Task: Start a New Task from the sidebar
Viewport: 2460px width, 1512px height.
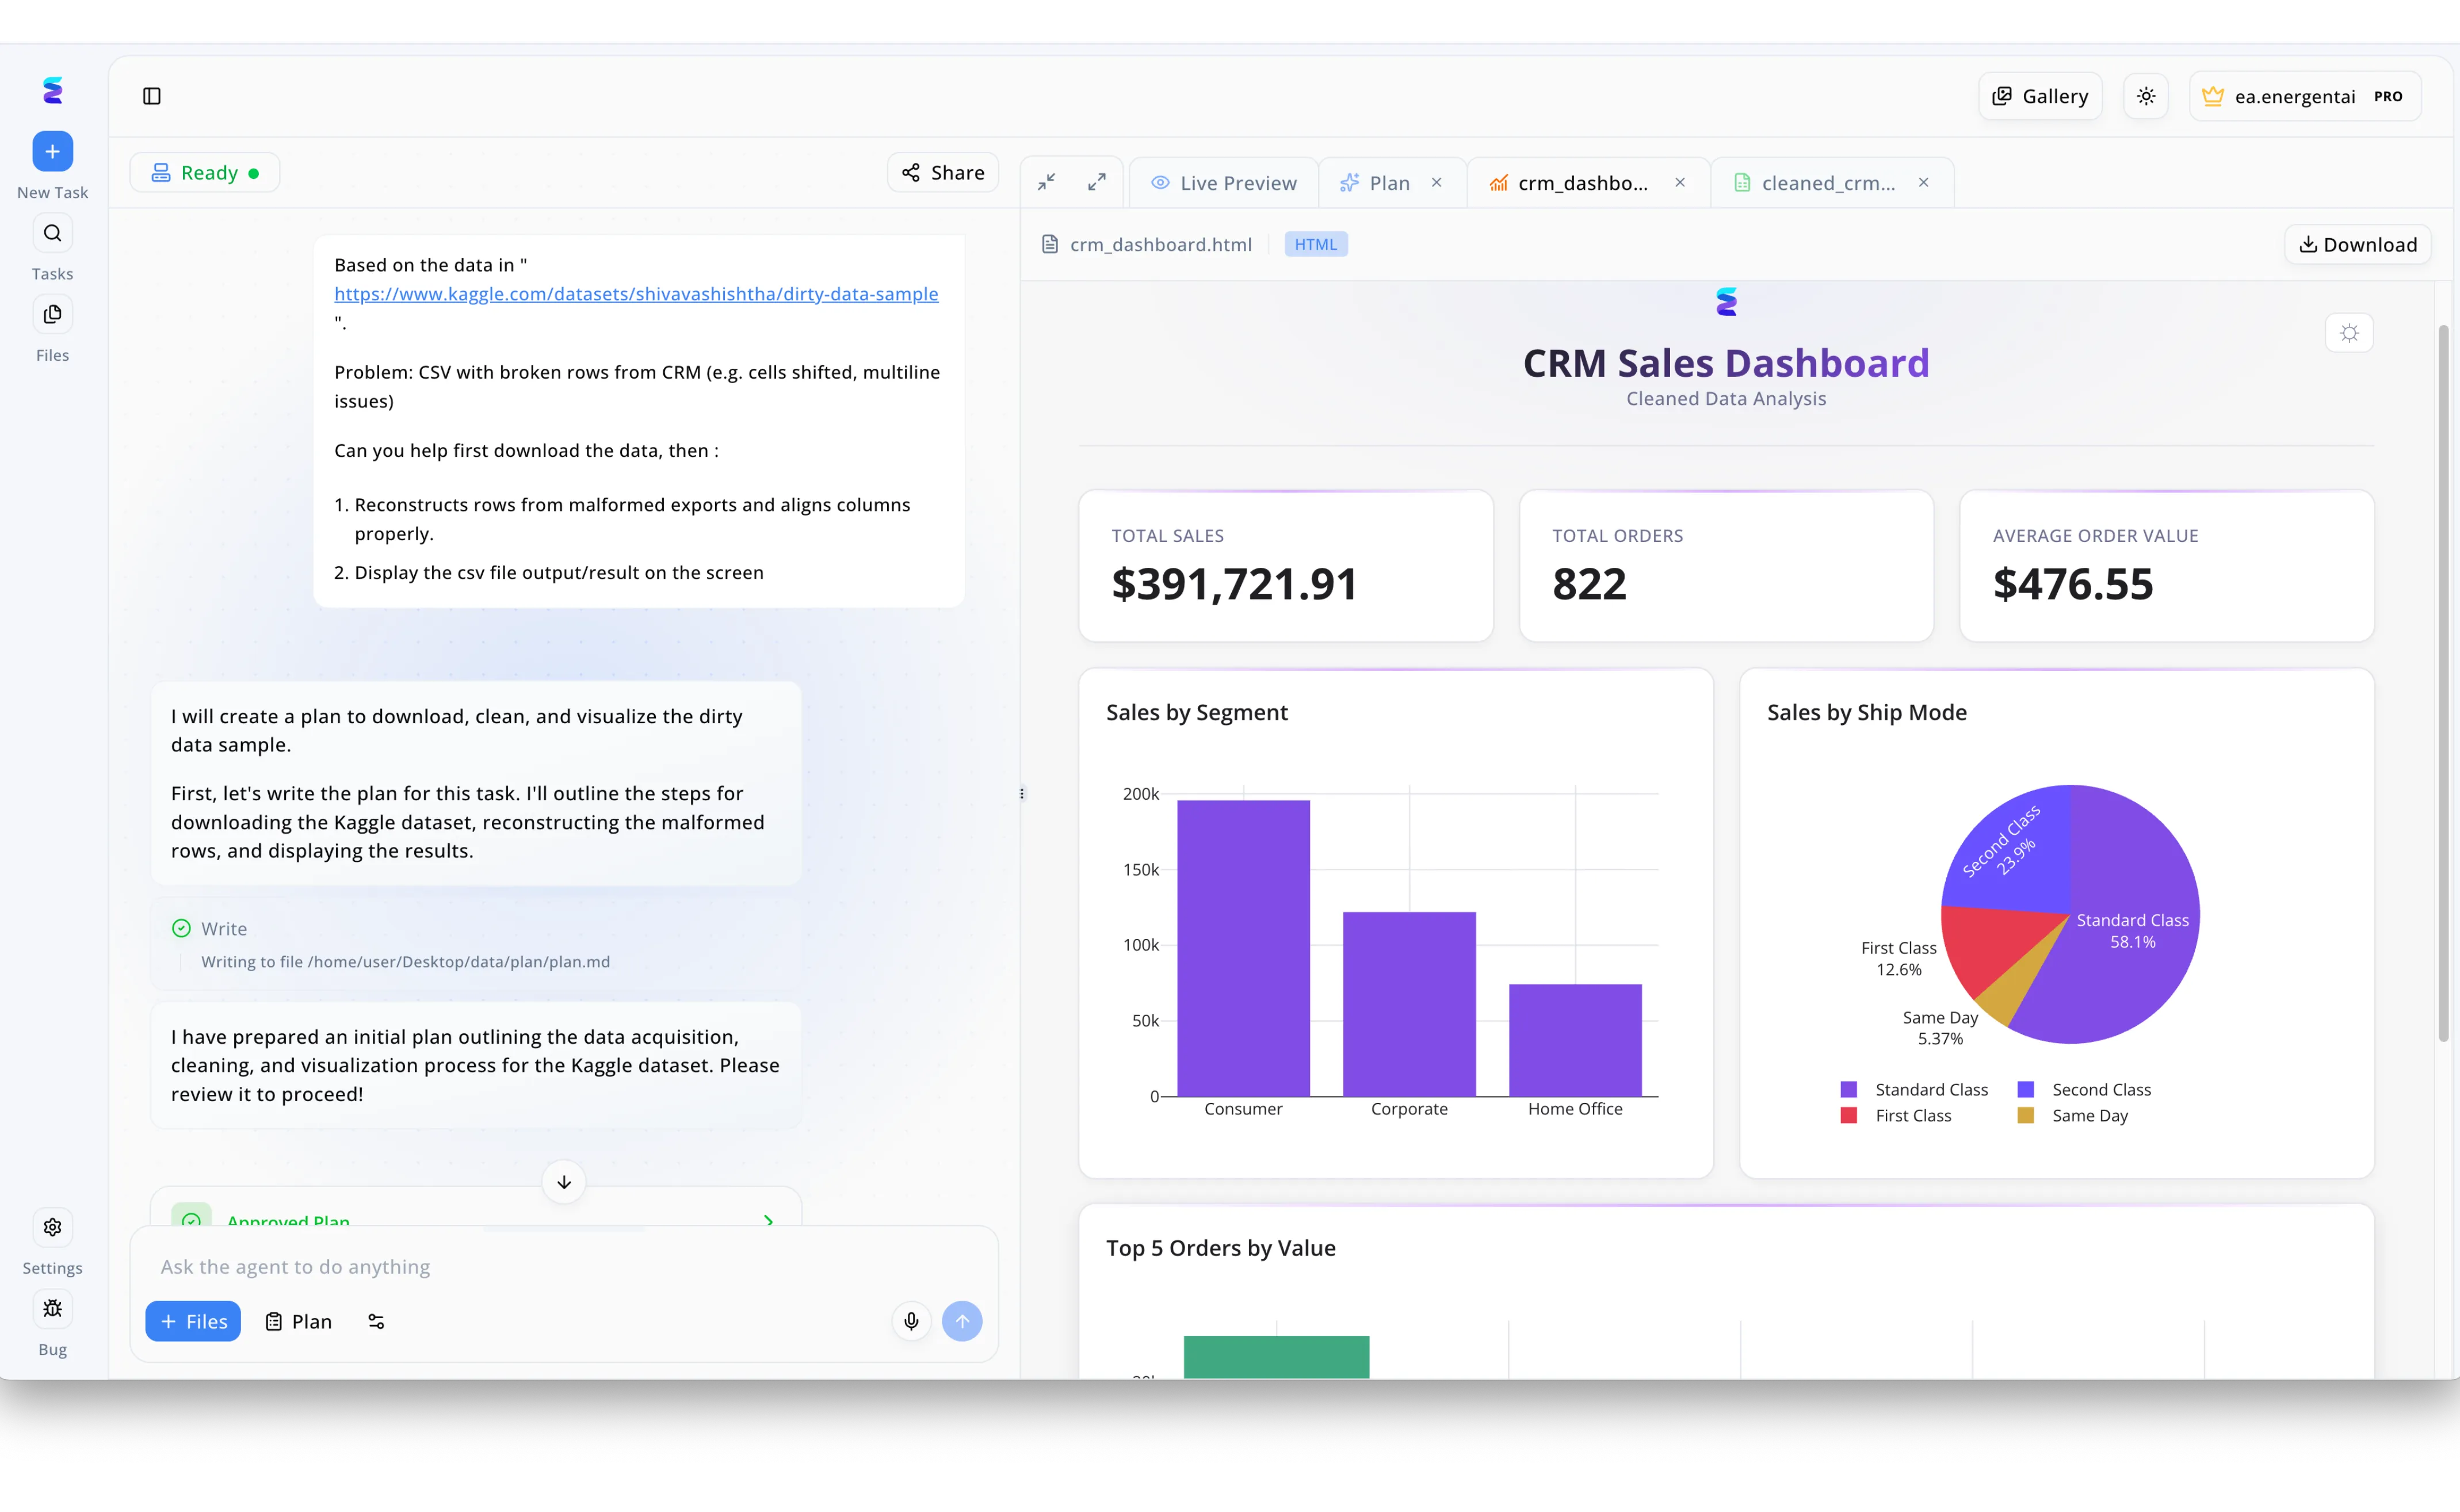Action: click(52, 152)
